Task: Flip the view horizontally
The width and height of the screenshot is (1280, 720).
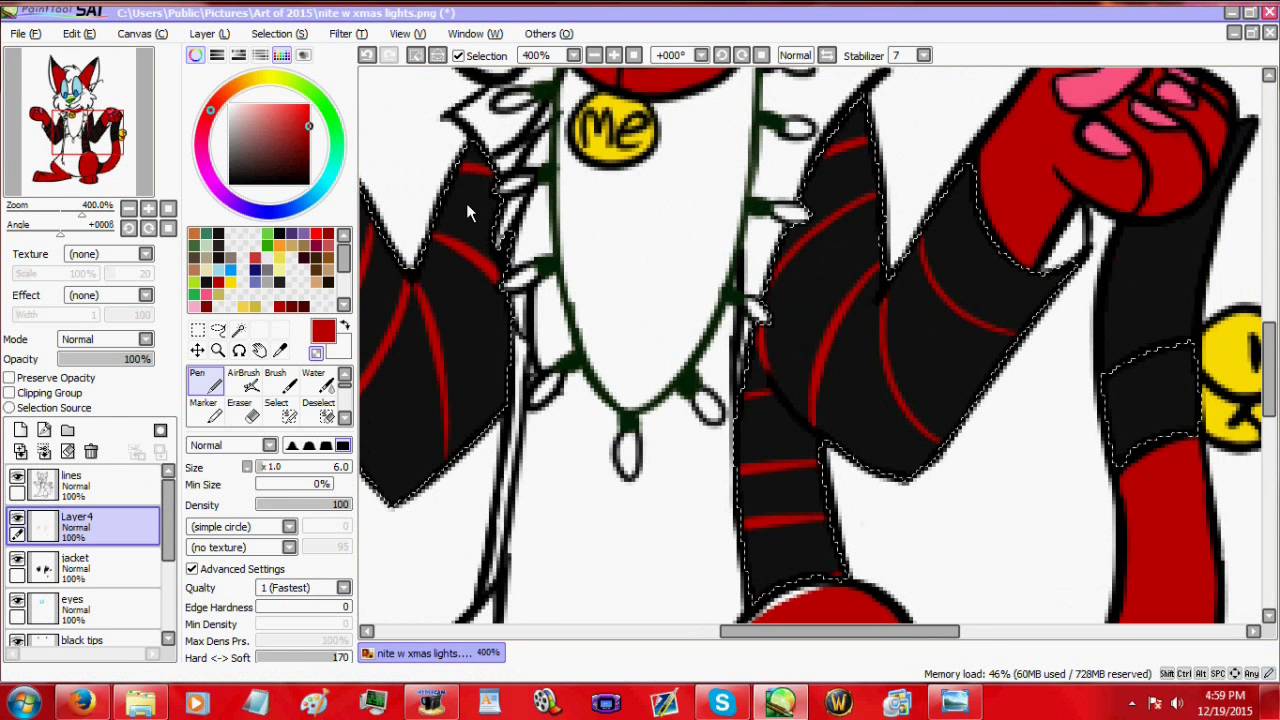Action: pyautogui.click(x=828, y=55)
